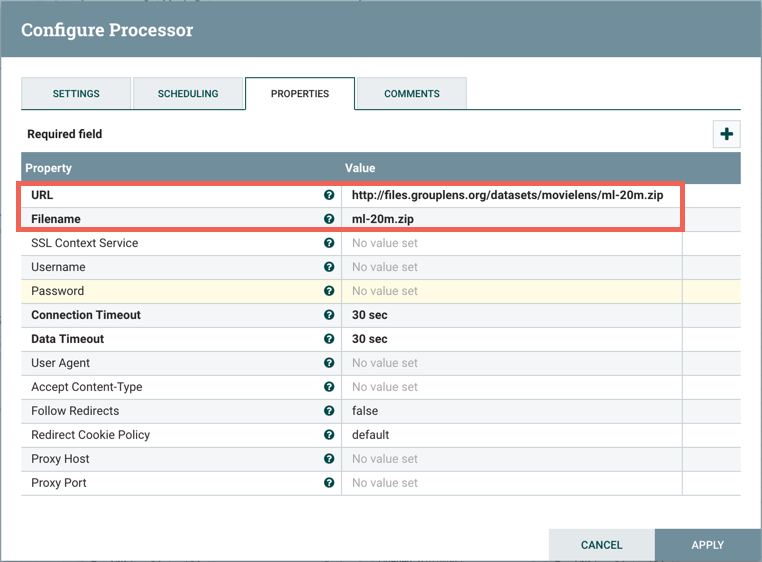Screen dimensions: 762x562
Task: Click help icon beside Filename property
Action: click(x=329, y=219)
